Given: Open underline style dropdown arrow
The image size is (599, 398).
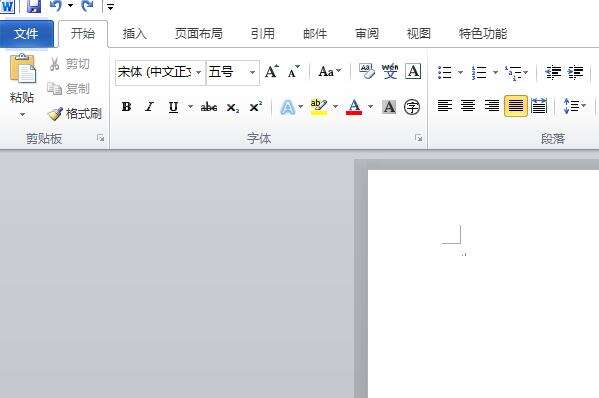Looking at the screenshot, I should tap(190, 107).
